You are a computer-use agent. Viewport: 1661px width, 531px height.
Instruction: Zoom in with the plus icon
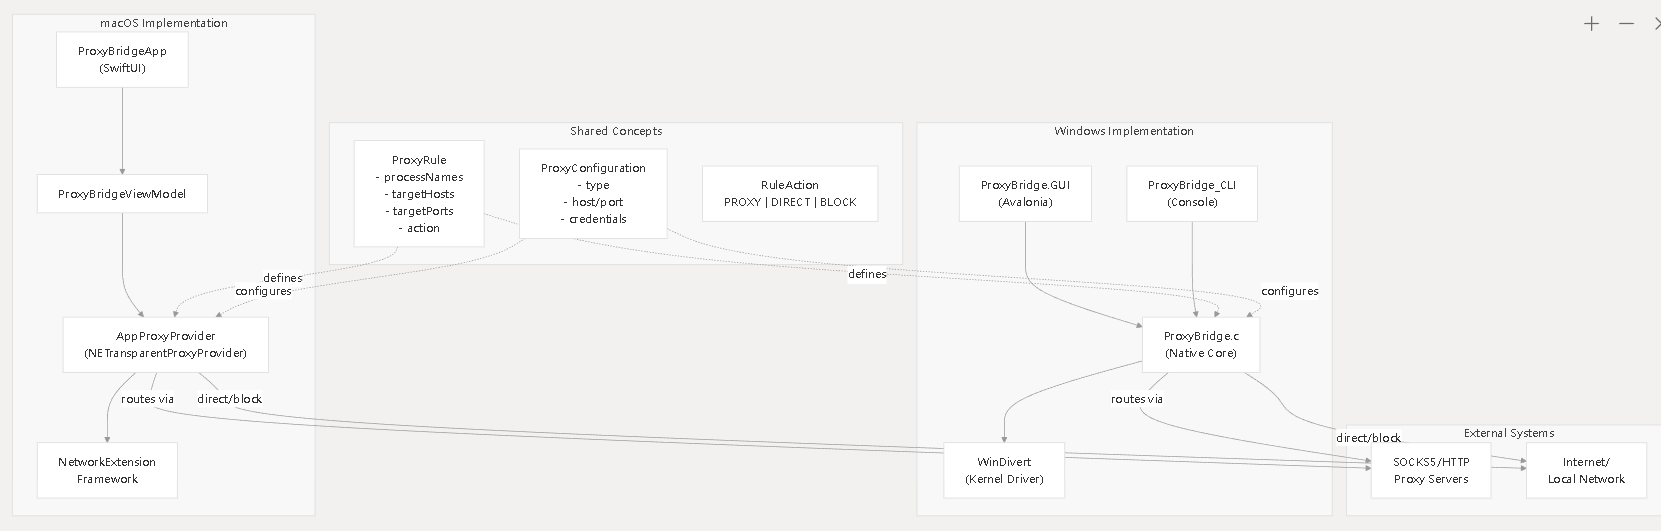pyautogui.click(x=1592, y=24)
